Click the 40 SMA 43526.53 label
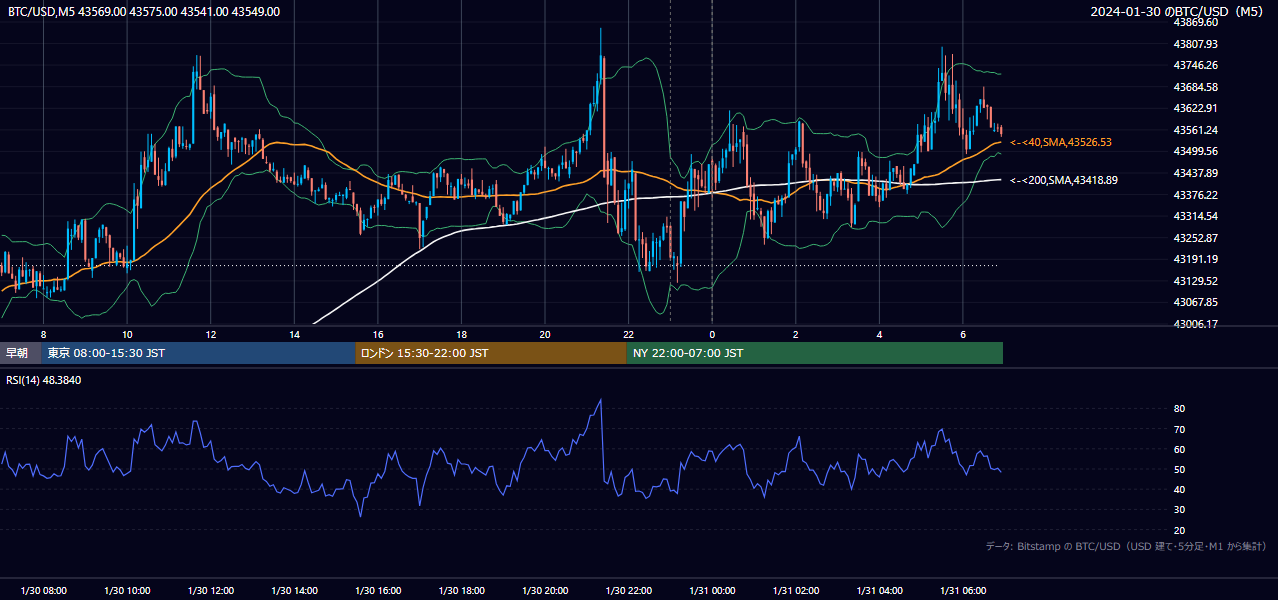Screen dimensions: 1278x600 (x=1061, y=142)
